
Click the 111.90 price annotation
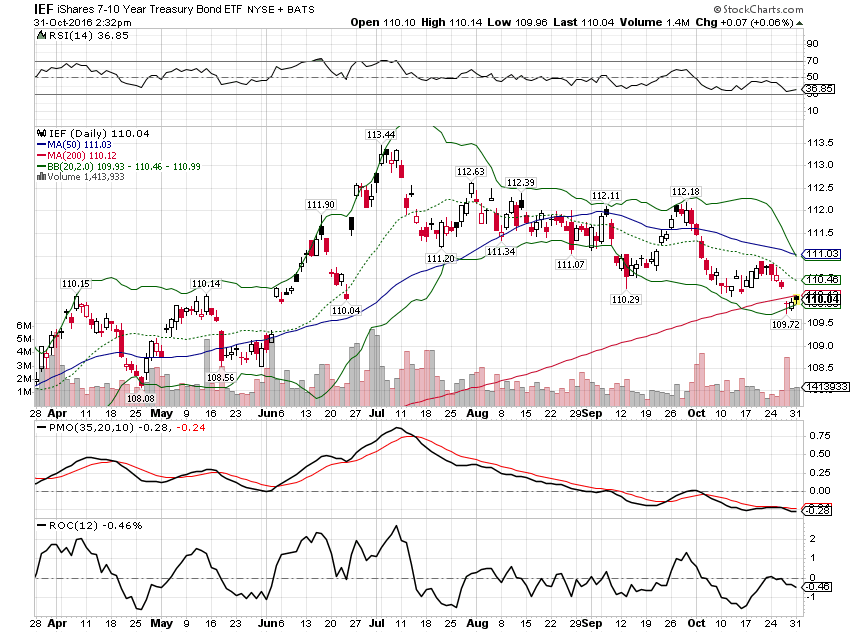320,205
